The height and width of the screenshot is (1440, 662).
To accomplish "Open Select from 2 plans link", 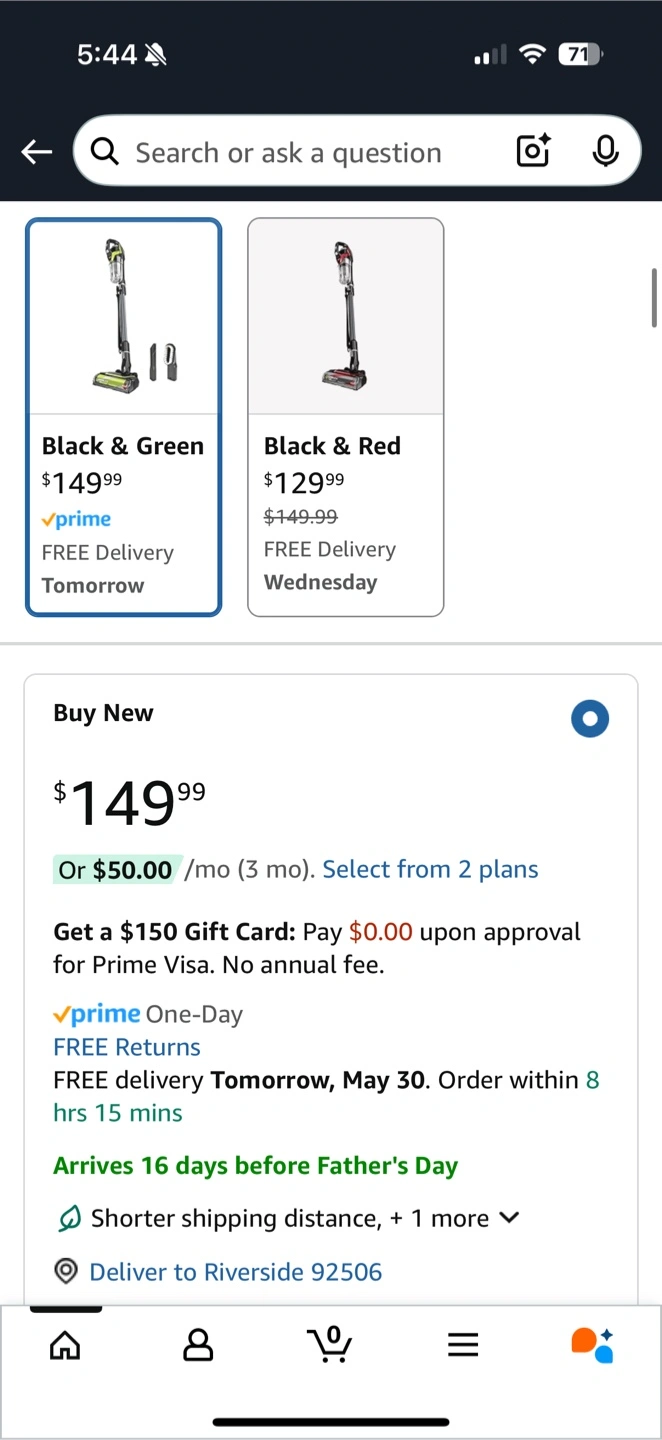I will (430, 869).
